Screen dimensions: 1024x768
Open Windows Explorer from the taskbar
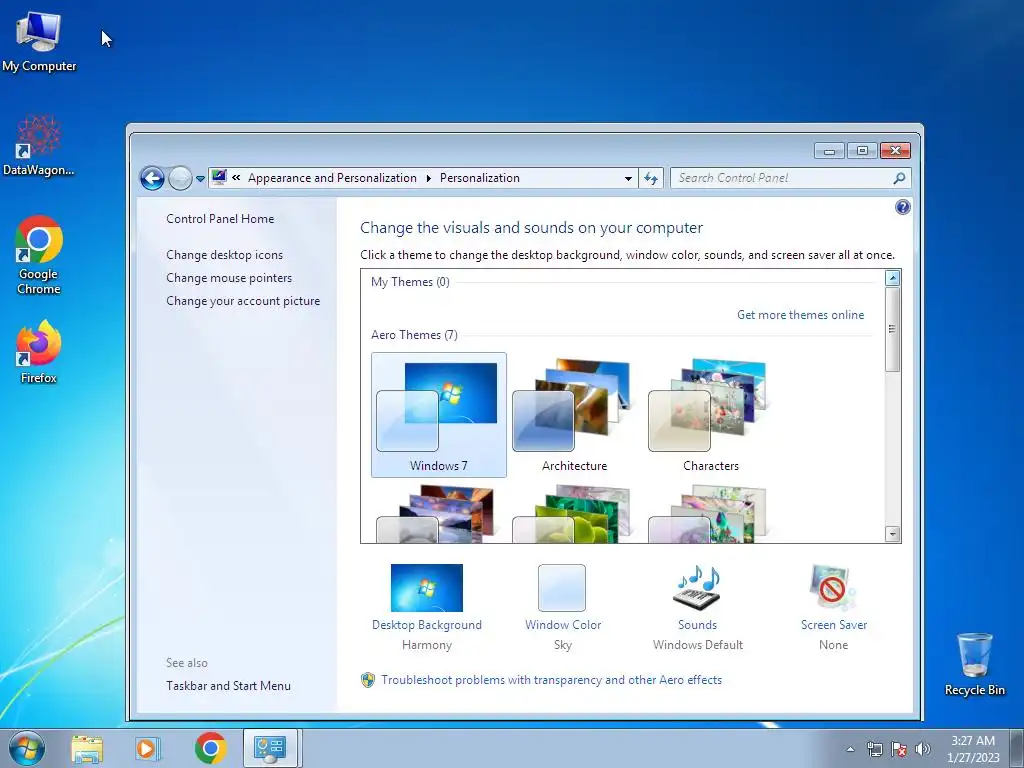(x=87, y=748)
